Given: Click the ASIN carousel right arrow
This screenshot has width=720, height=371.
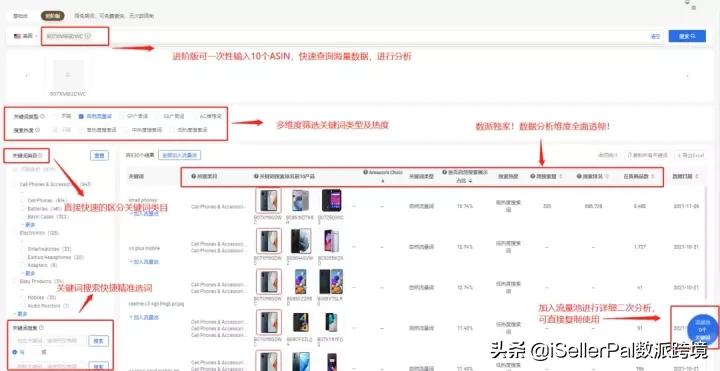Looking at the screenshot, I should (x=687, y=76).
